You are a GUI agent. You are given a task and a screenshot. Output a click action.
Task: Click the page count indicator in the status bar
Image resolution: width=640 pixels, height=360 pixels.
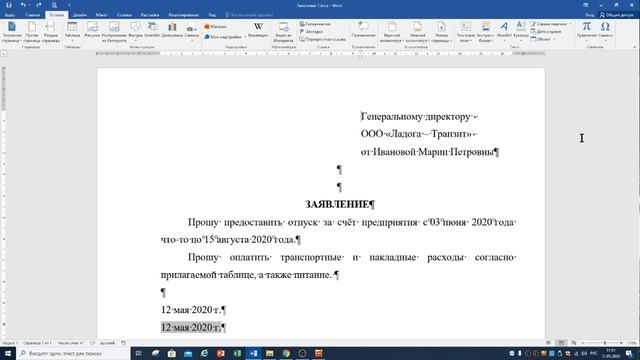37,343
